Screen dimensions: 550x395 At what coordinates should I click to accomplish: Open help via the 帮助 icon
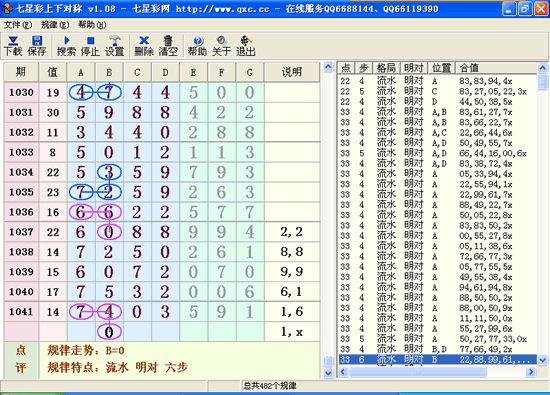(x=197, y=46)
